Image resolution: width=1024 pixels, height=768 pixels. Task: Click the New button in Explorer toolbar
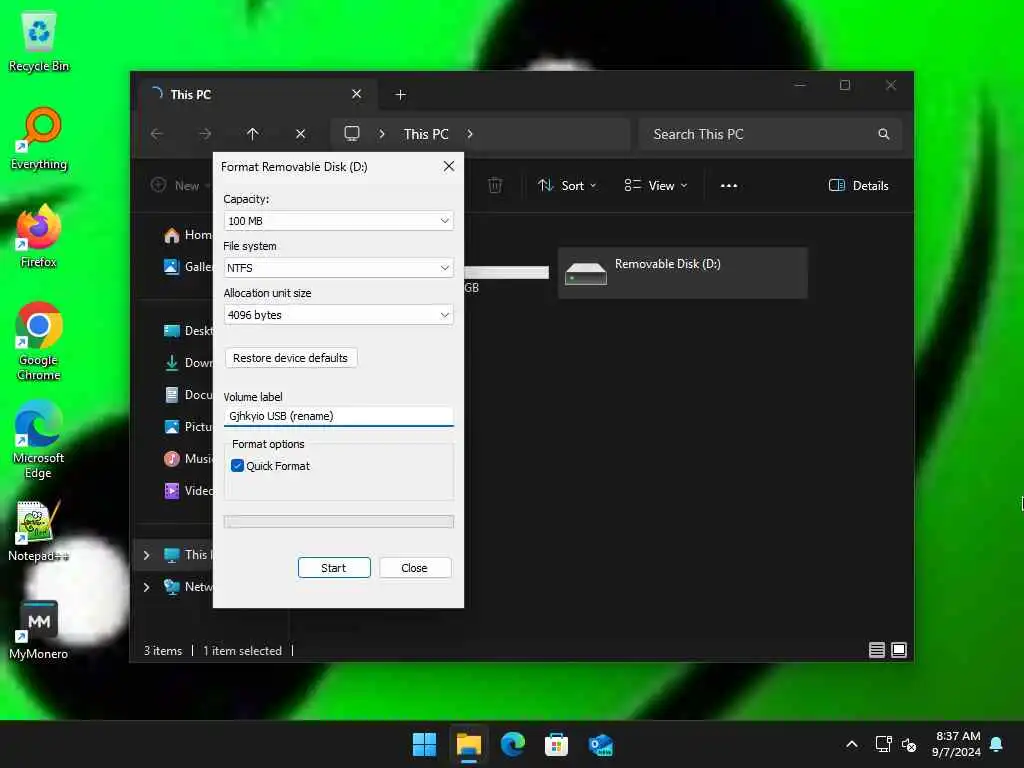pyautogui.click(x=180, y=185)
